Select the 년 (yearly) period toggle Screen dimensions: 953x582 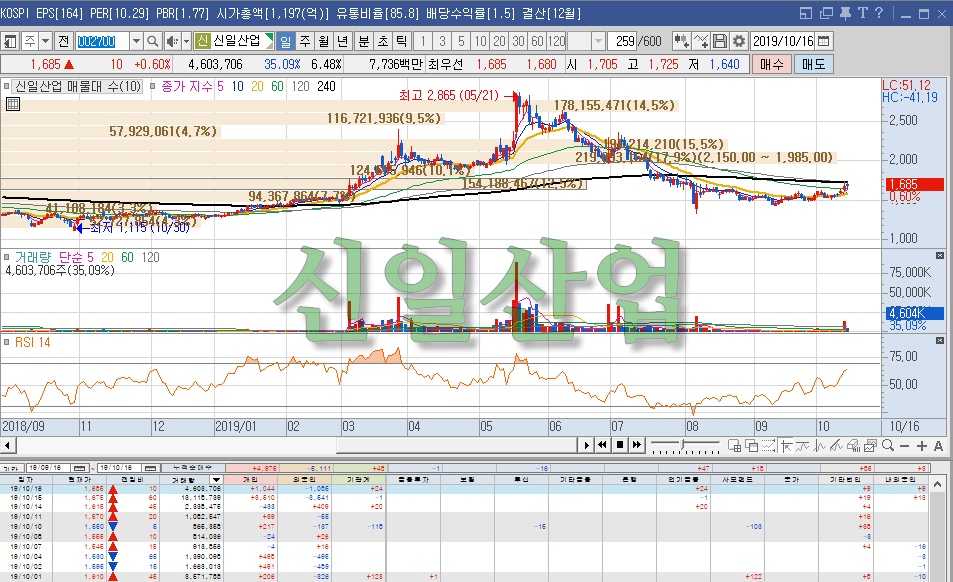click(x=343, y=41)
